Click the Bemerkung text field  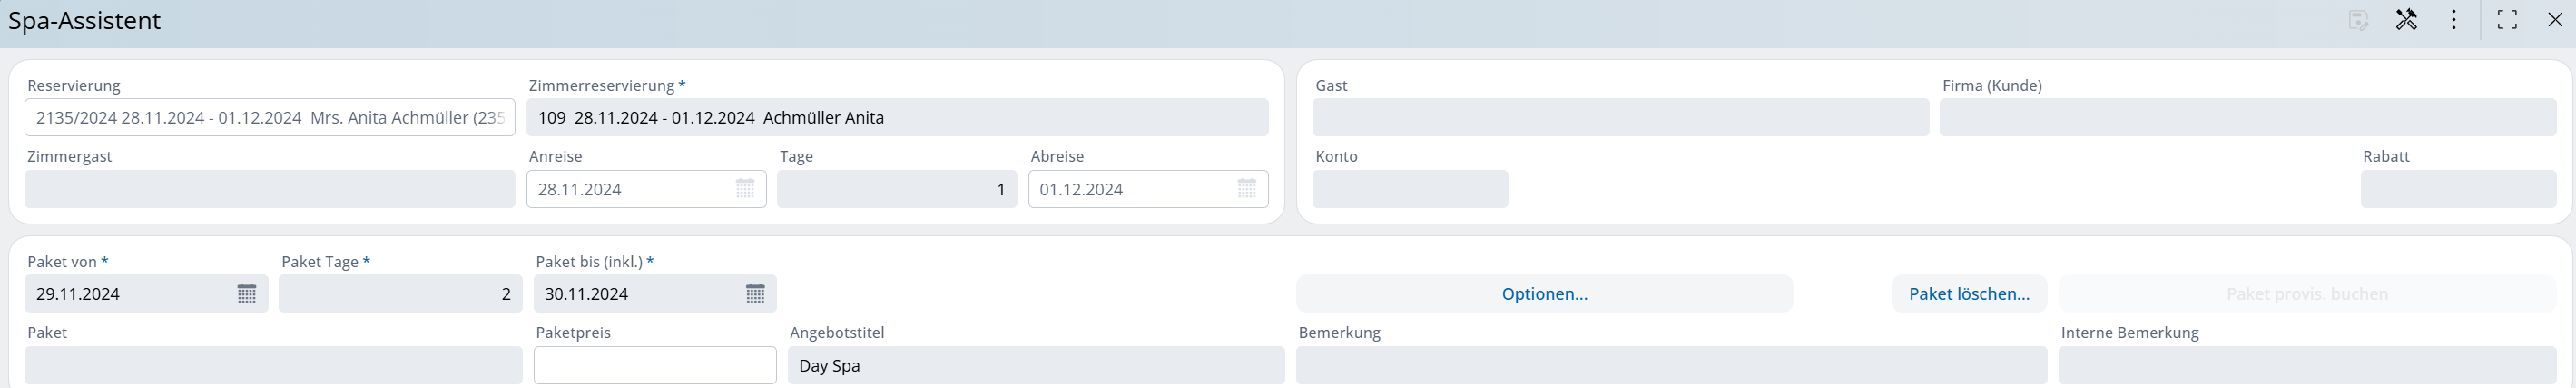pos(1670,366)
